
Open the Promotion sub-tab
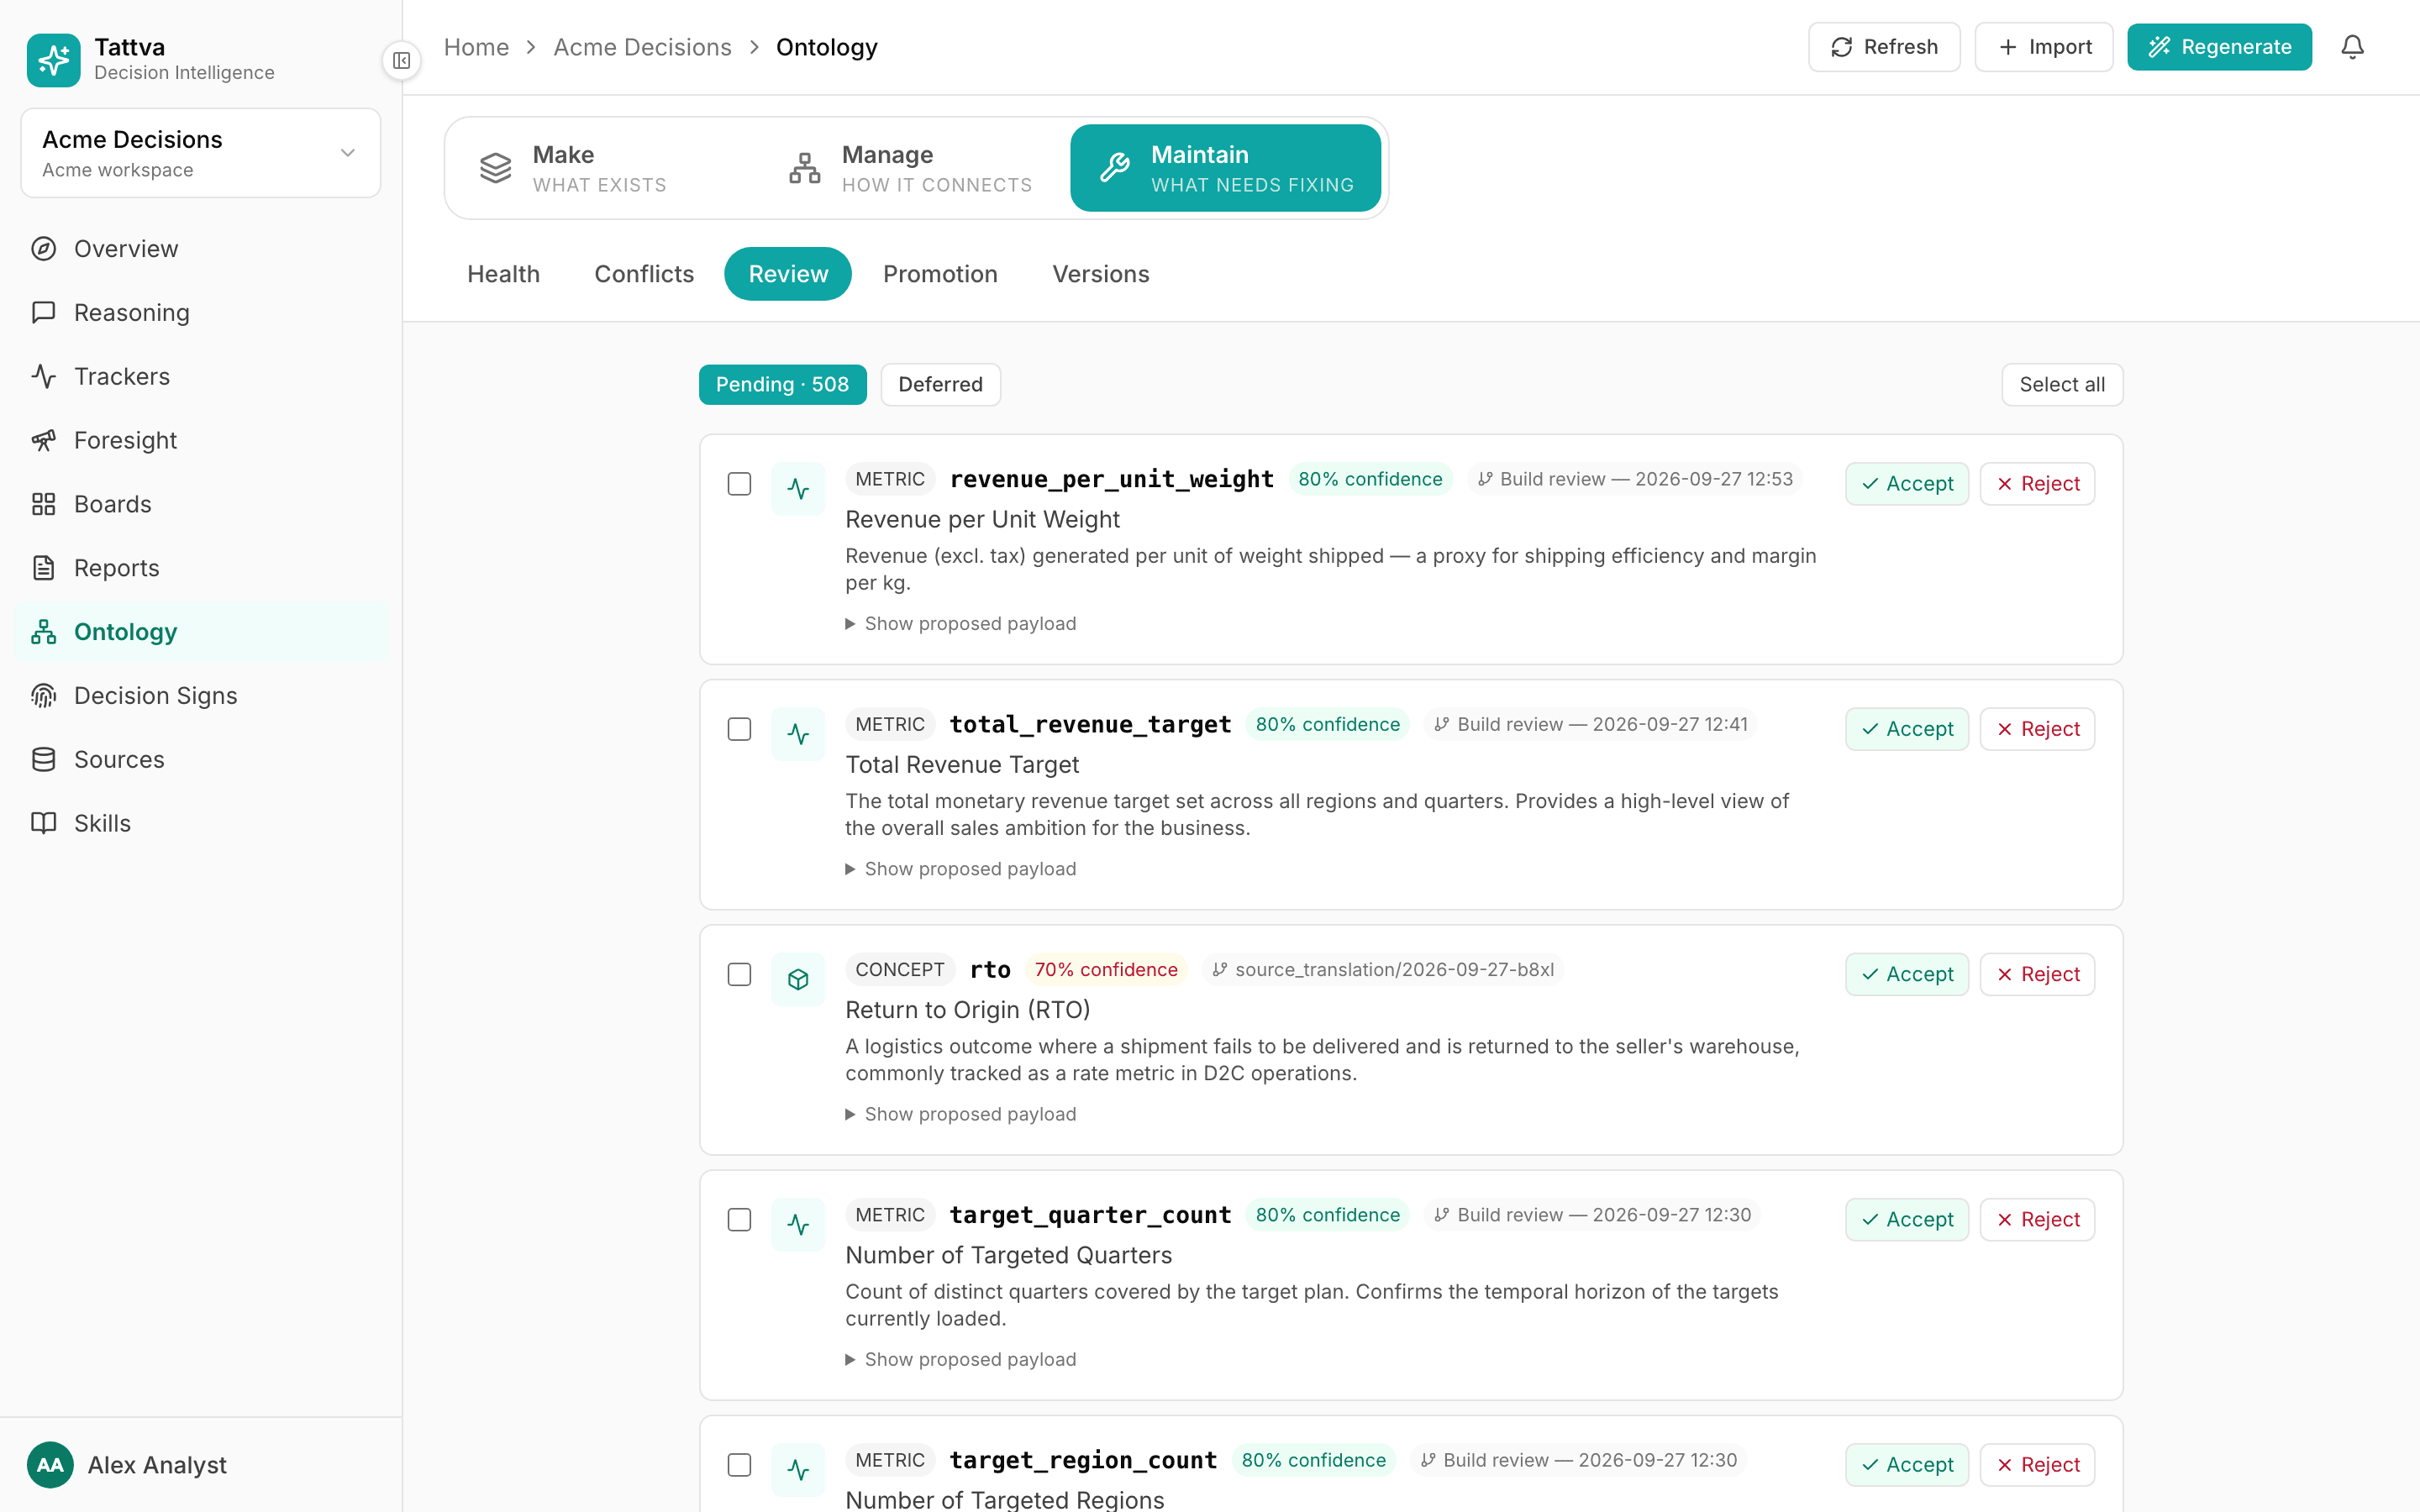(940, 274)
